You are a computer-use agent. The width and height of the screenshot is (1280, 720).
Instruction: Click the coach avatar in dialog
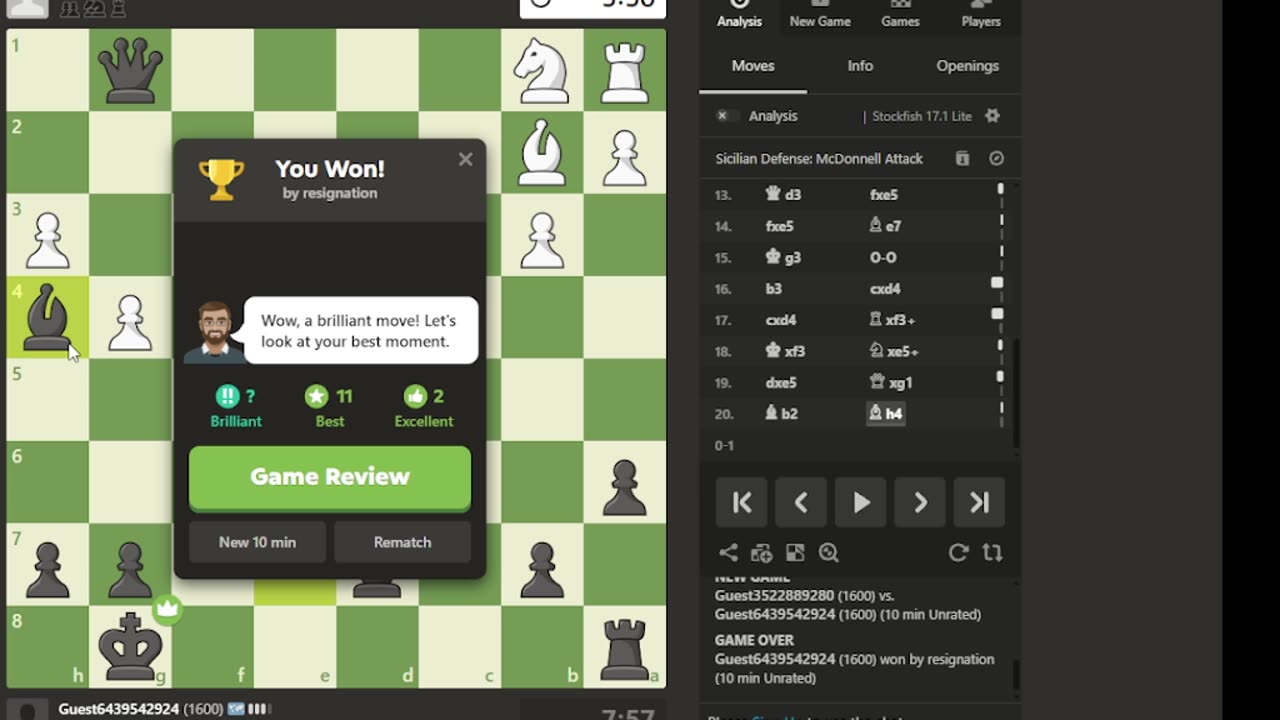tap(215, 332)
